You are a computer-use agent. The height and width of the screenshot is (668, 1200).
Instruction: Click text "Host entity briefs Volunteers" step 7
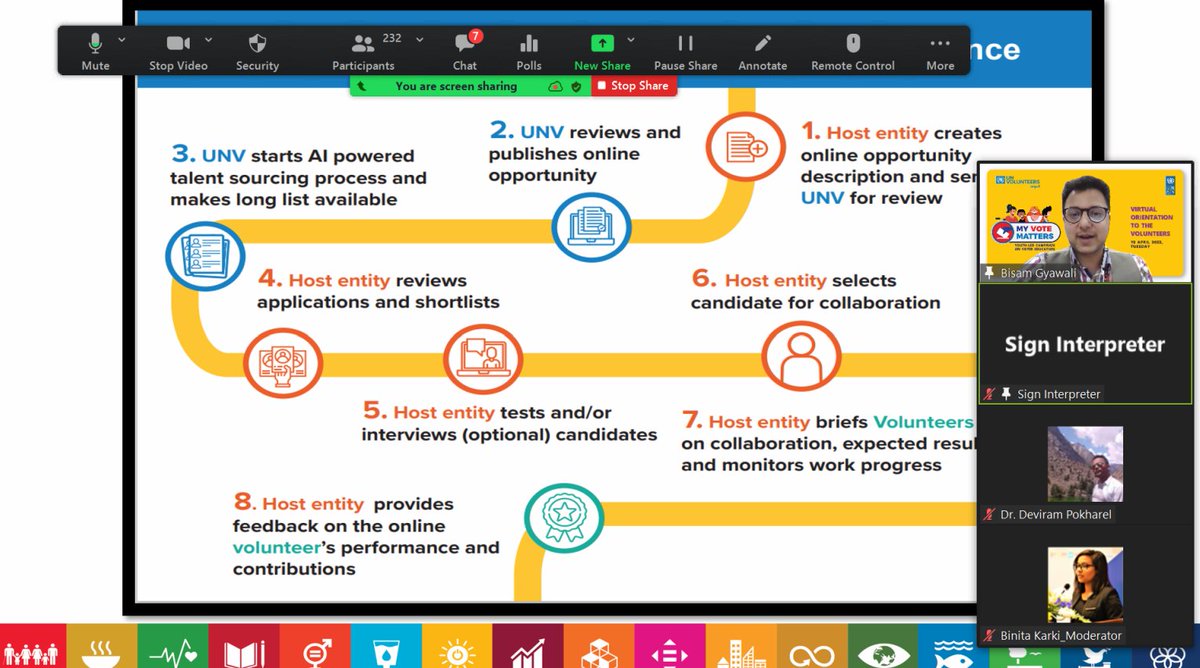pos(828,443)
